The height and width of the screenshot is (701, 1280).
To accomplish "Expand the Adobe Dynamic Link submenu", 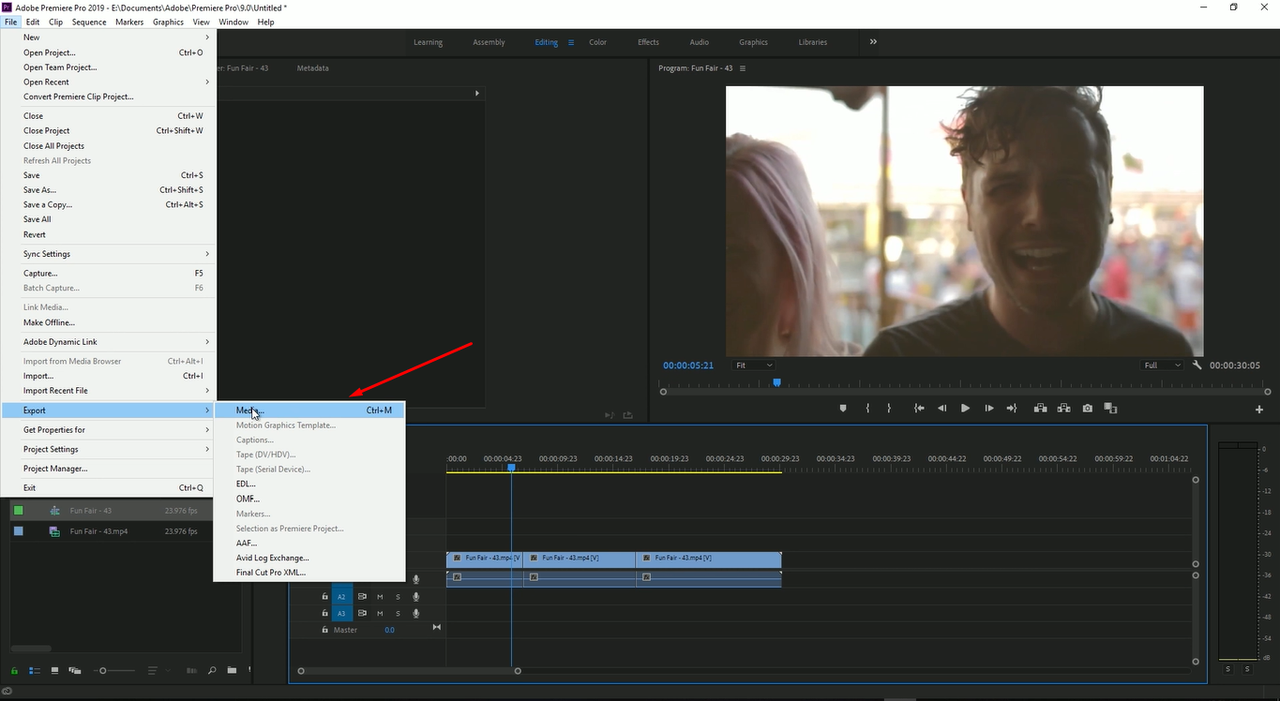I will 108,342.
